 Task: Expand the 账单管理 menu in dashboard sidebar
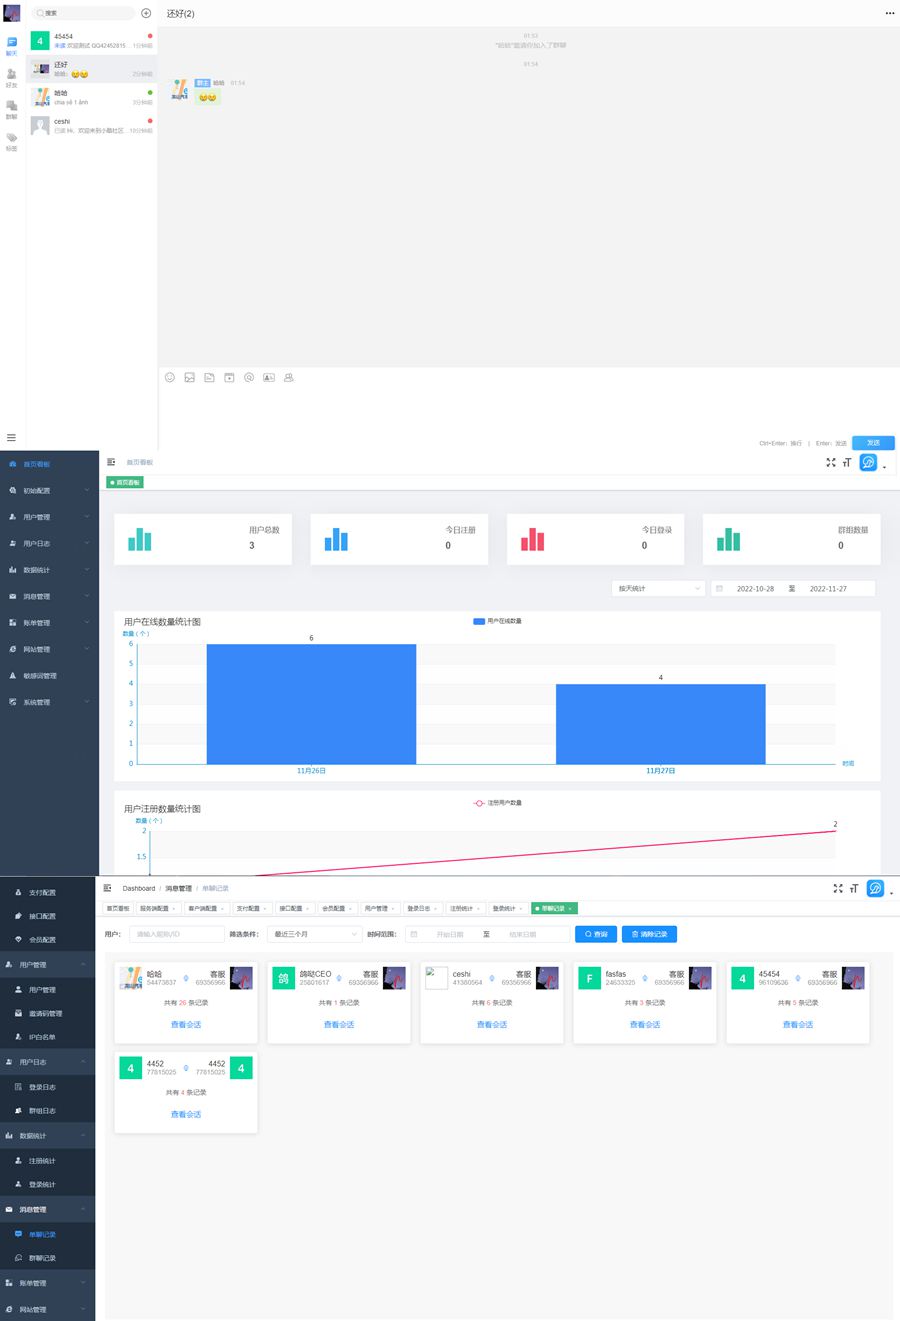[49, 623]
